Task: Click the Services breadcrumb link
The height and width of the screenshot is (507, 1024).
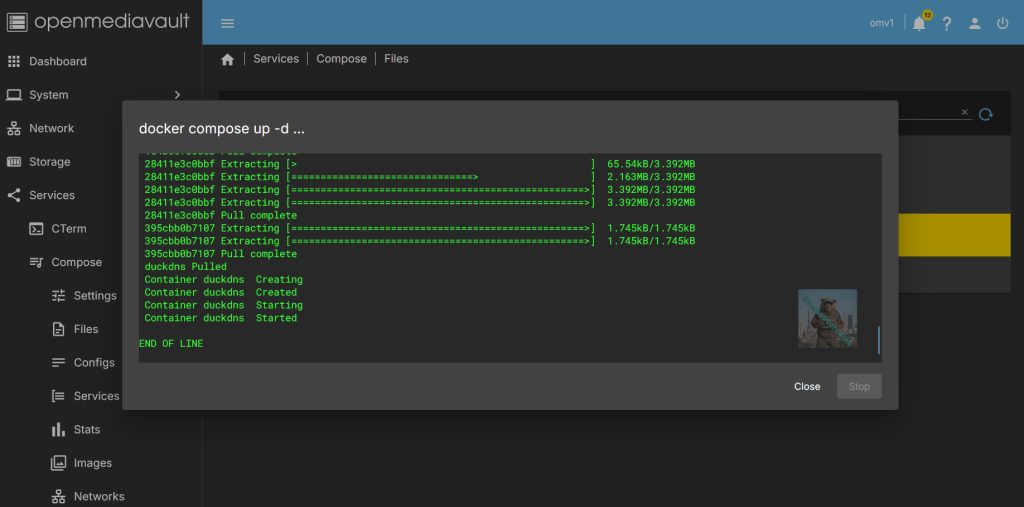Action: [276, 59]
